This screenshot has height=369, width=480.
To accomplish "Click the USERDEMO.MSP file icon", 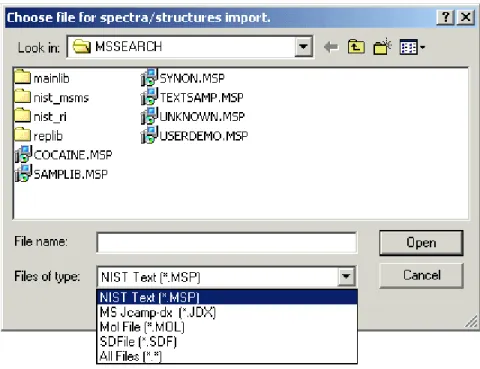I will pyautogui.click(x=149, y=135).
